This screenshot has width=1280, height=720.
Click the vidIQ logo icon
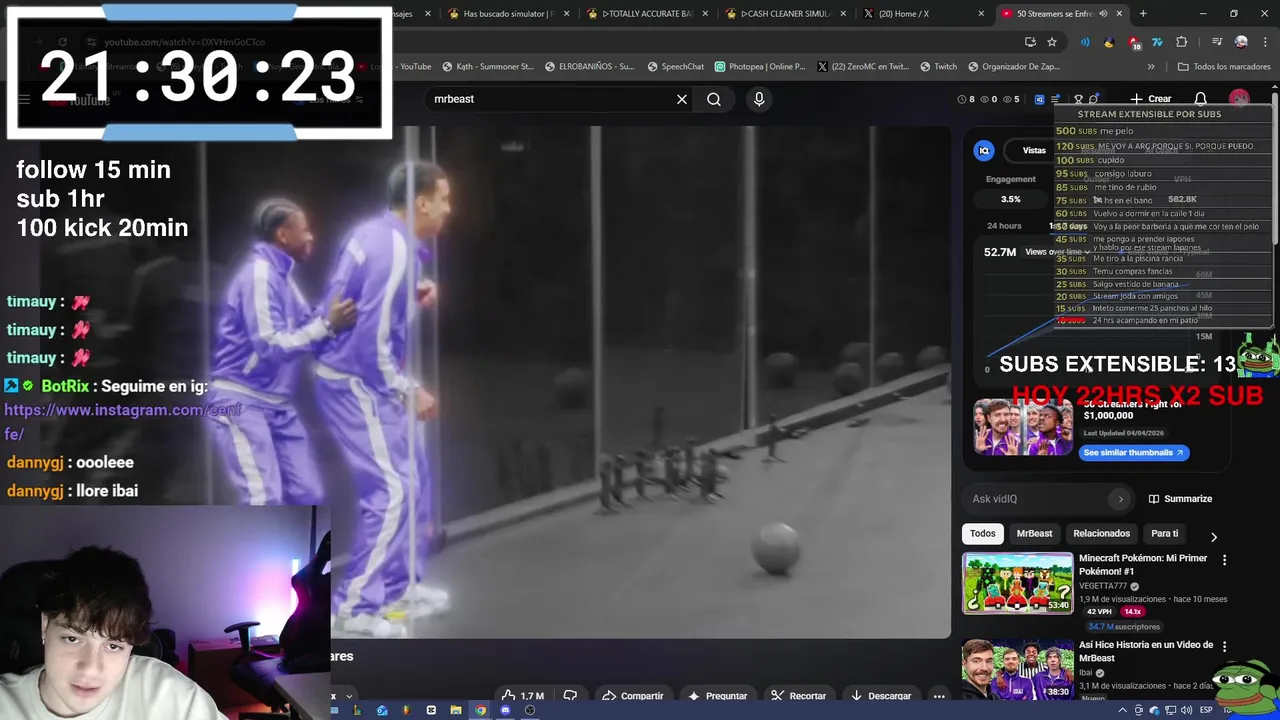tap(984, 150)
